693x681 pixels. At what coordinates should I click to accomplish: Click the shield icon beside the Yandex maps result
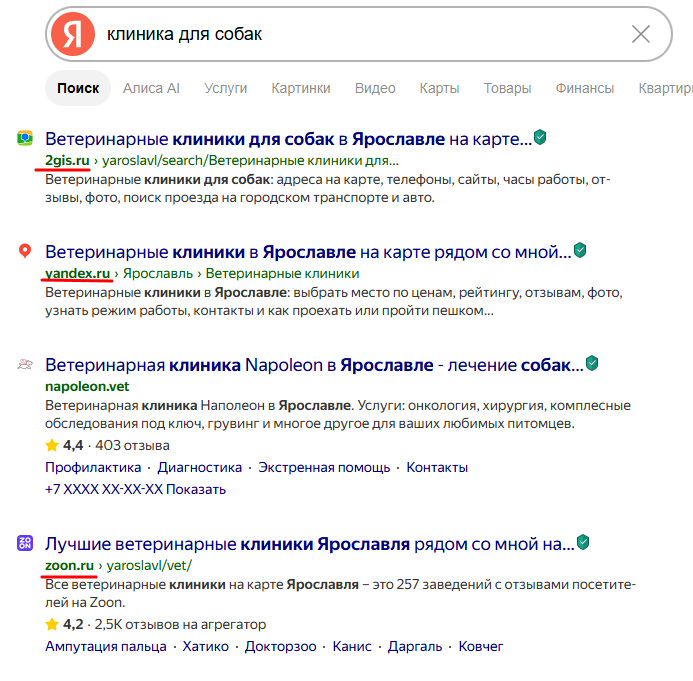click(580, 251)
